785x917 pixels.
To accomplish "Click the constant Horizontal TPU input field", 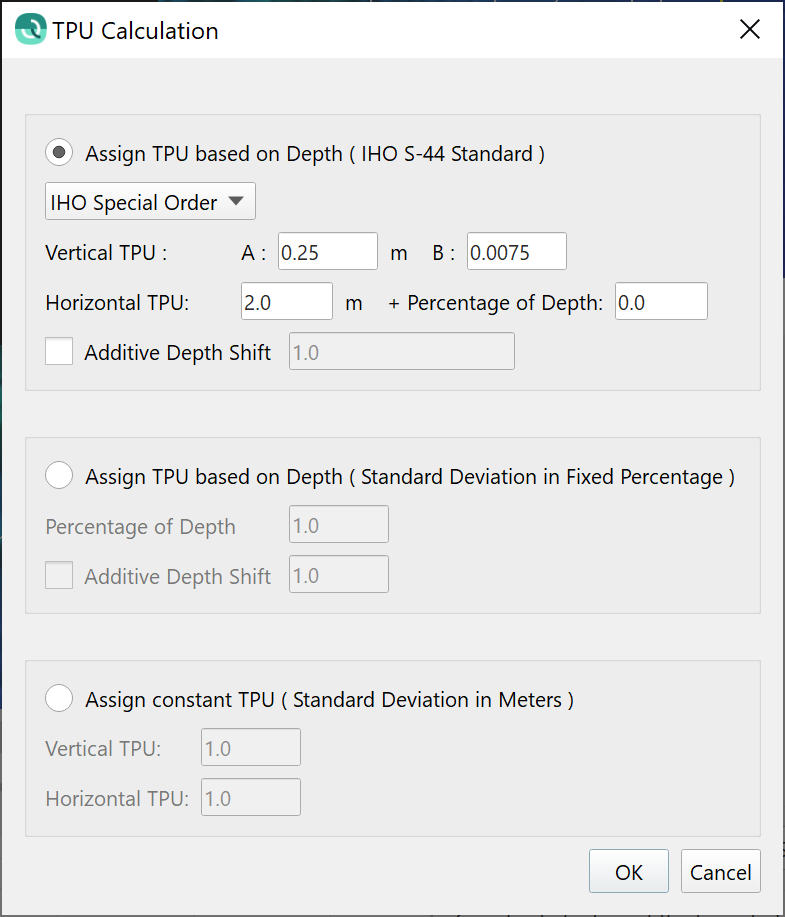I will point(250,798).
